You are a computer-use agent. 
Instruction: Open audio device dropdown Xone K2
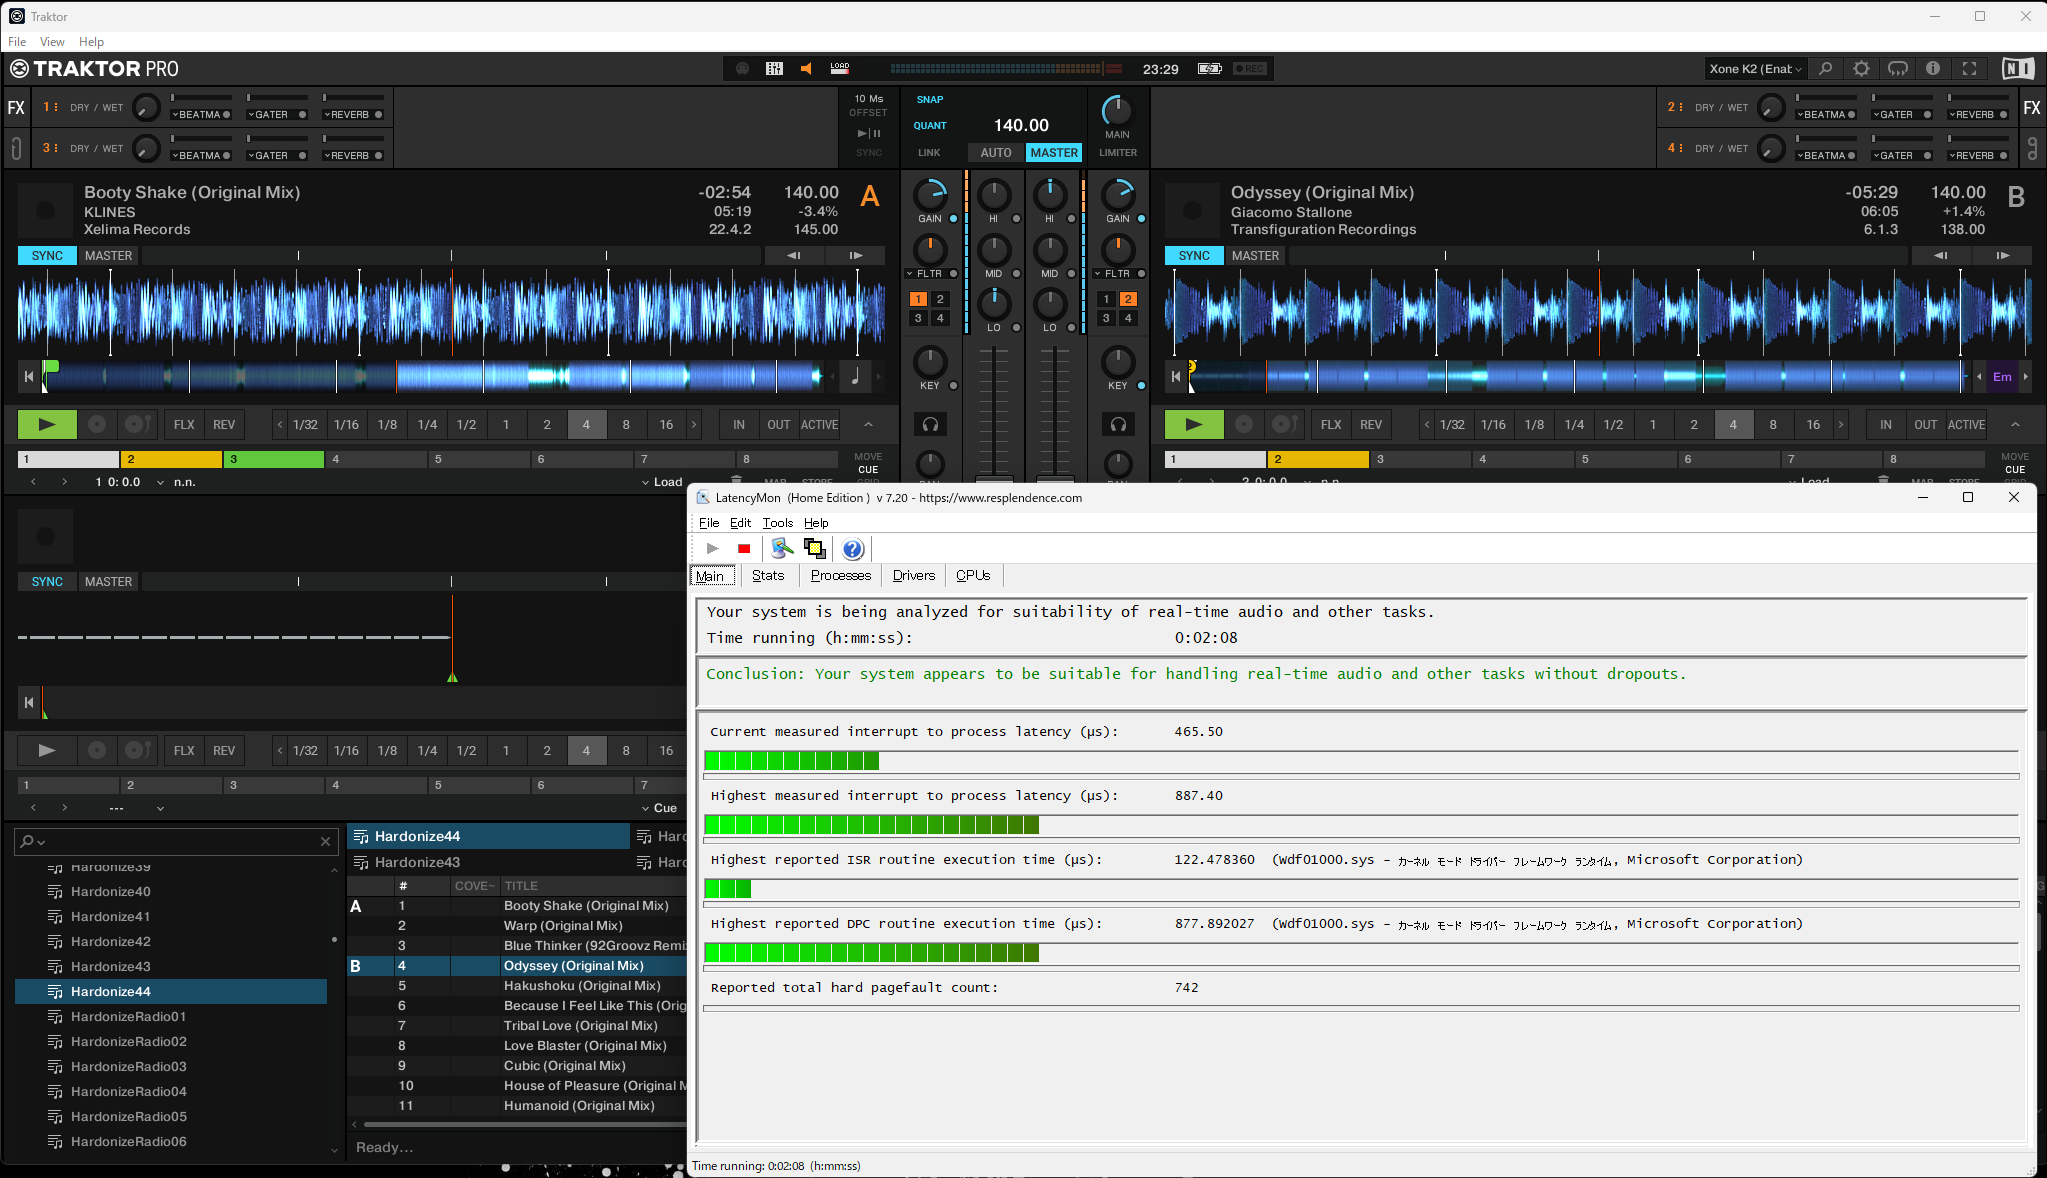(x=1755, y=69)
